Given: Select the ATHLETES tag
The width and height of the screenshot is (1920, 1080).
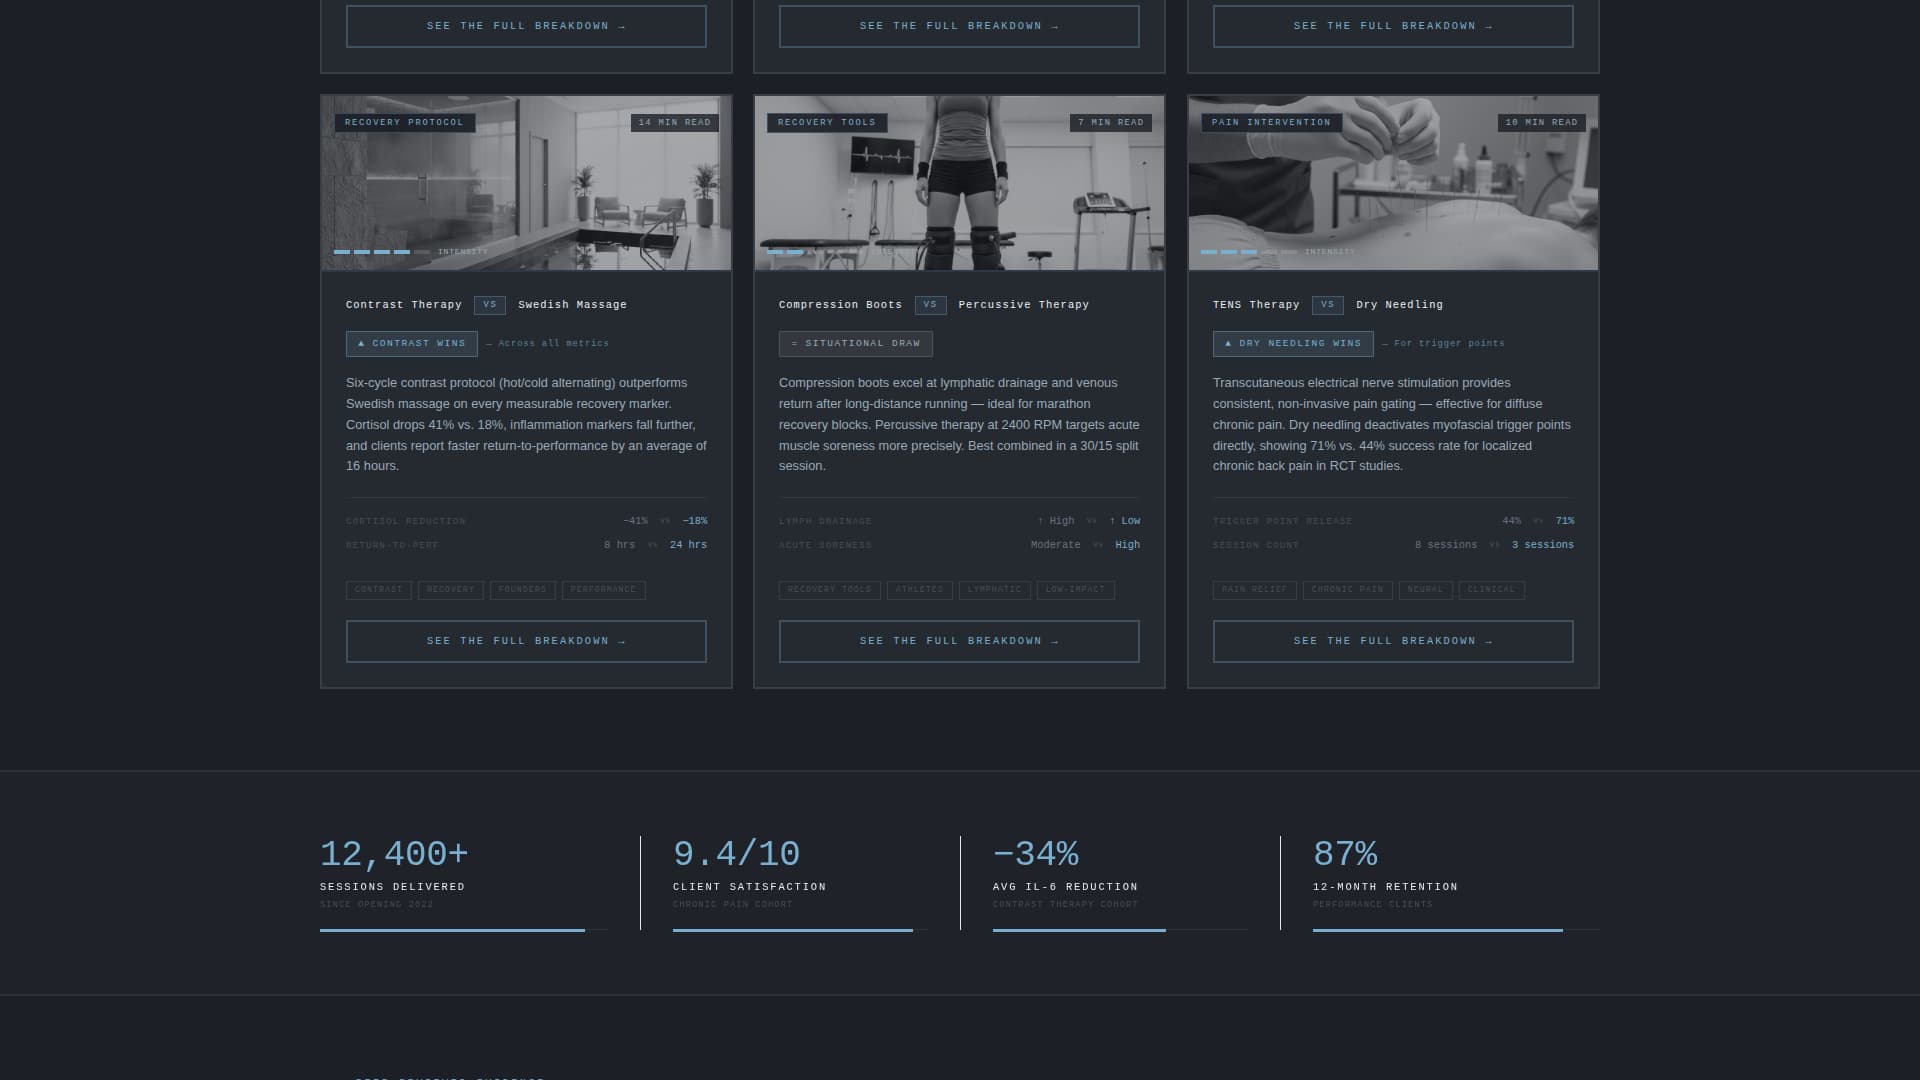Looking at the screenshot, I should (x=920, y=590).
